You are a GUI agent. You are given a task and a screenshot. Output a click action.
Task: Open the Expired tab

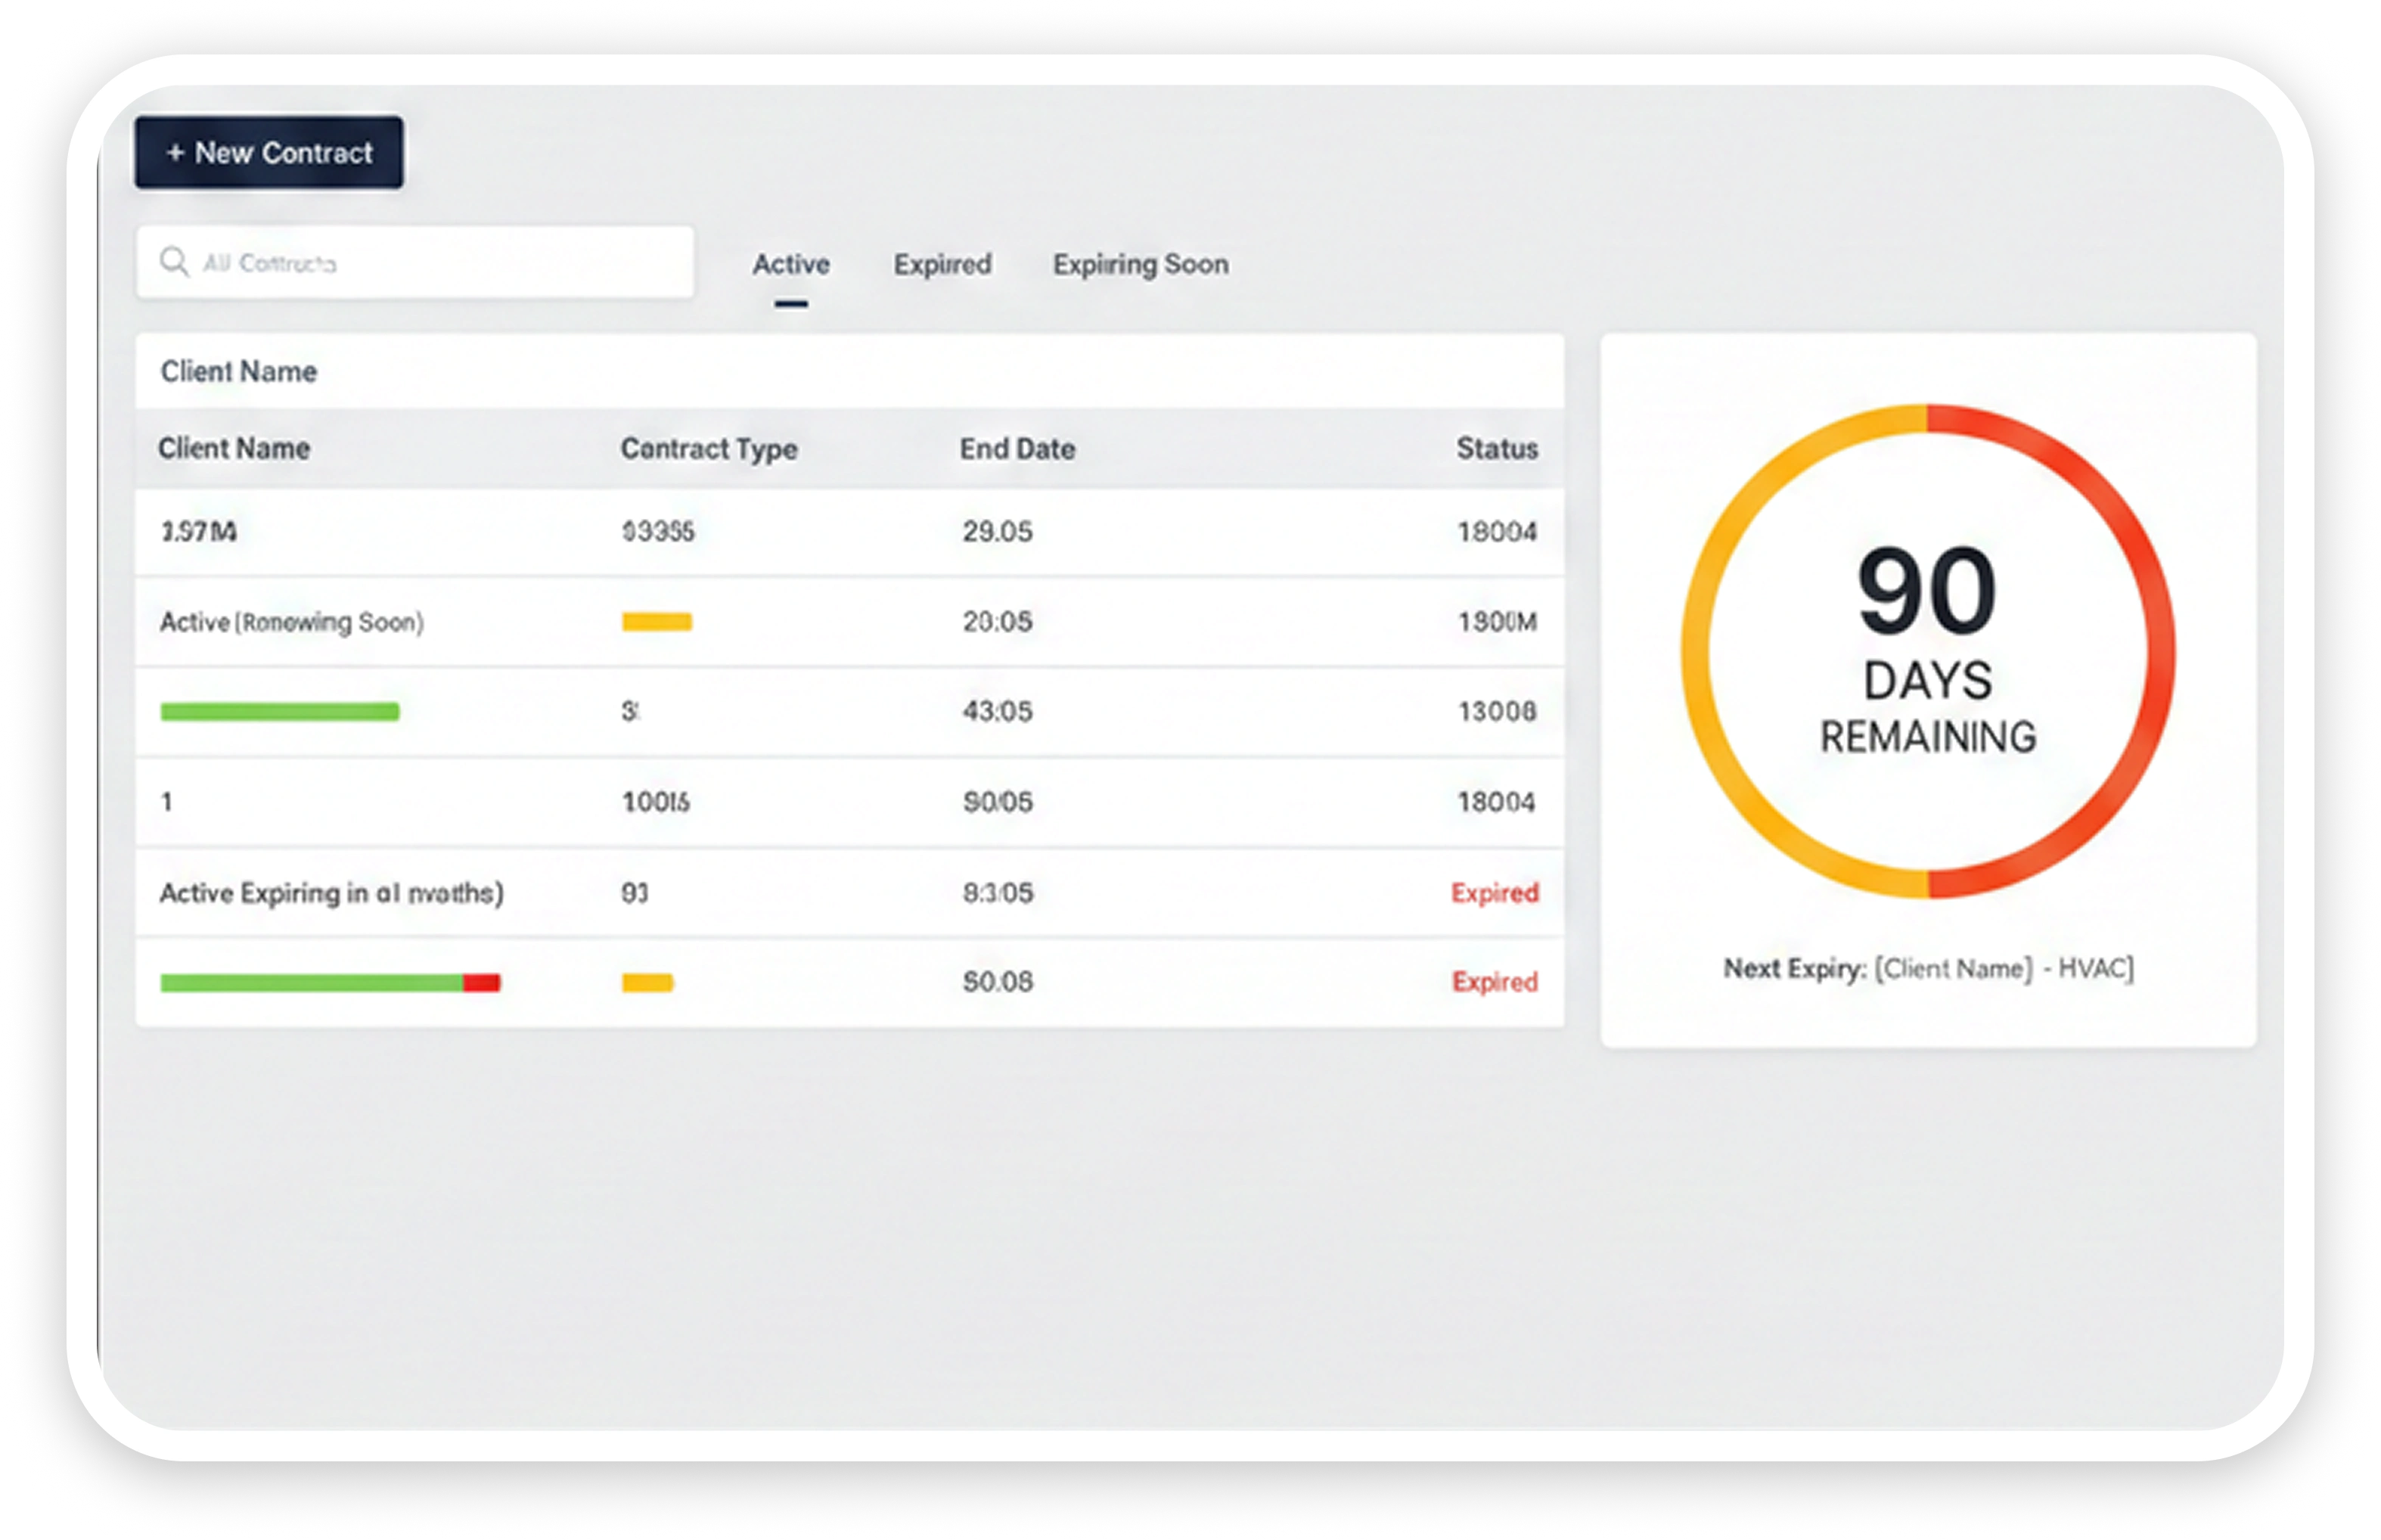pos(942,265)
